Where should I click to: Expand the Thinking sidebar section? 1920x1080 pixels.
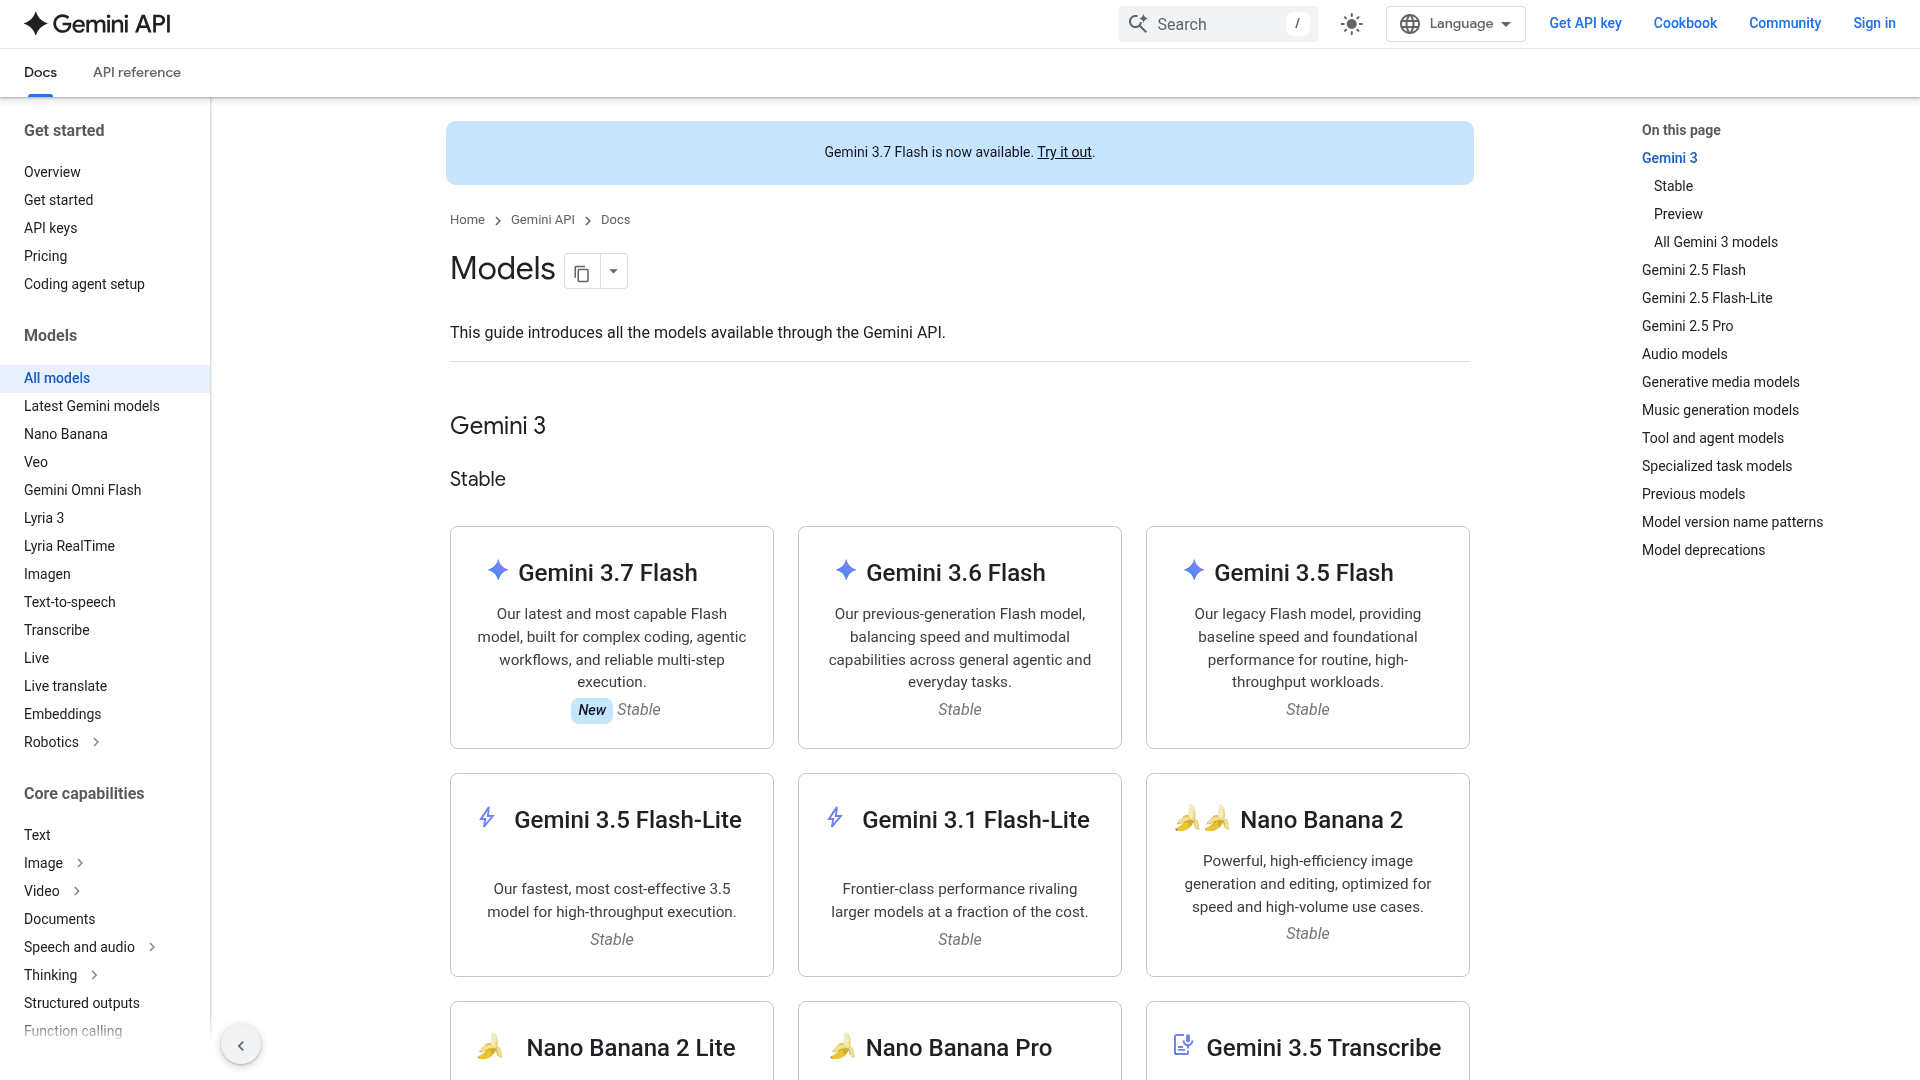point(94,975)
